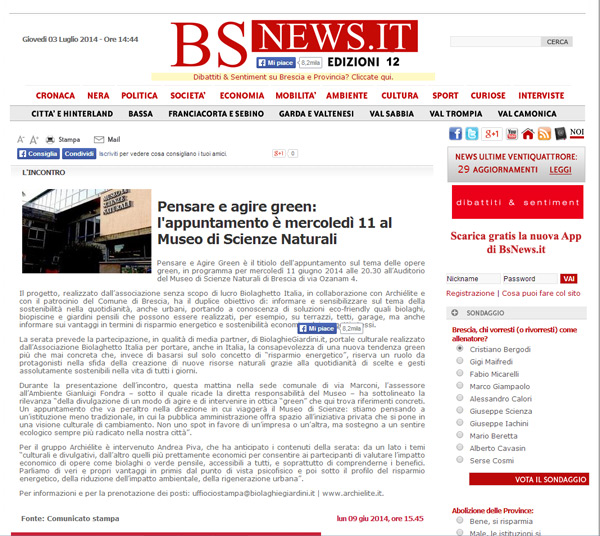
Task: Open the YouTube icon
Action: coord(512,134)
